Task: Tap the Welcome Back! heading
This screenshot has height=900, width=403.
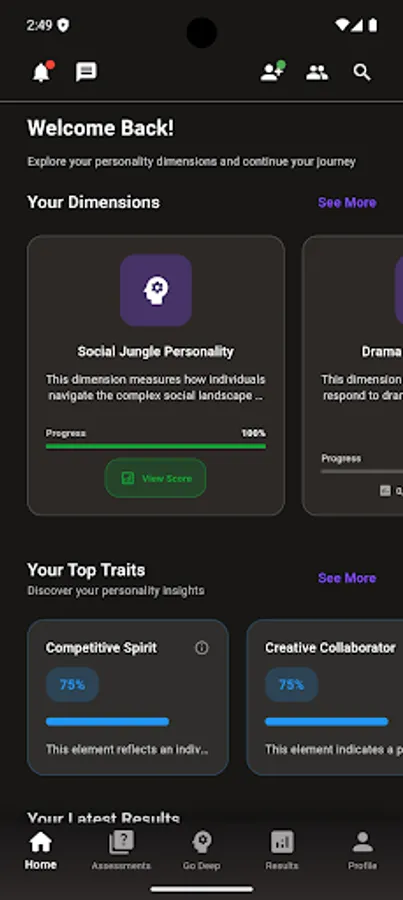Action: point(100,128)
